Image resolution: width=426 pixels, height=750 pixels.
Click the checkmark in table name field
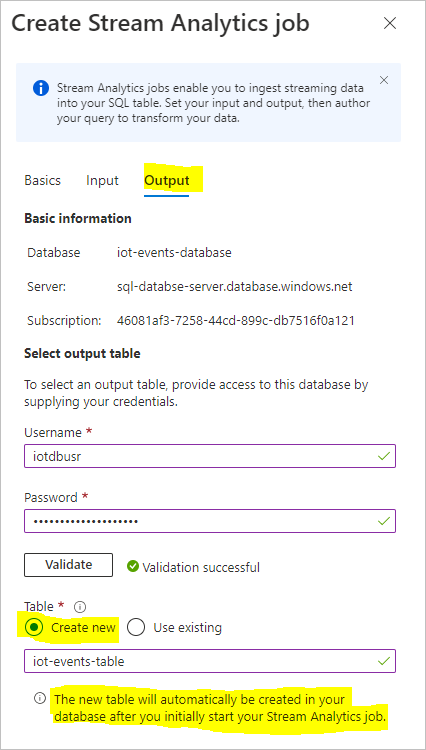(x=383, y=661)
